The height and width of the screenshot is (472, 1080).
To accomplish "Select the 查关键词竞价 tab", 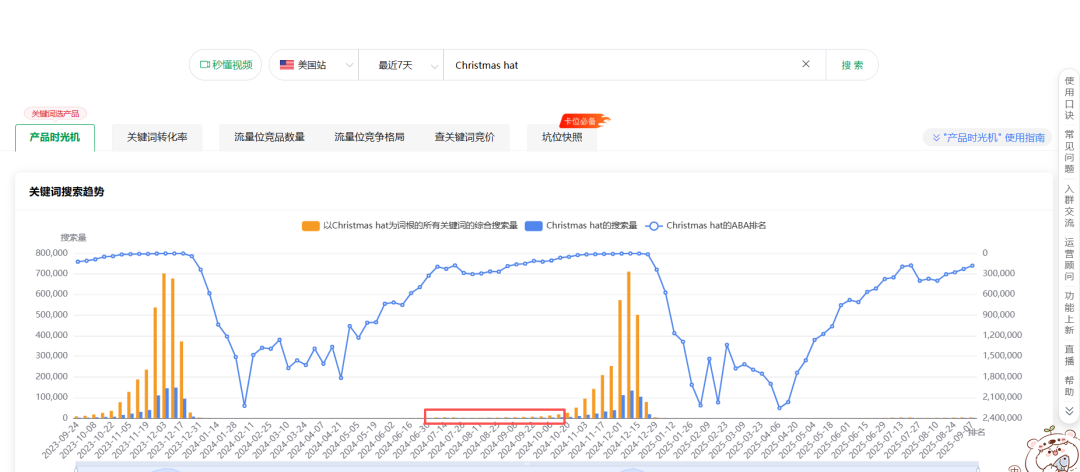I will coord(464,137).
